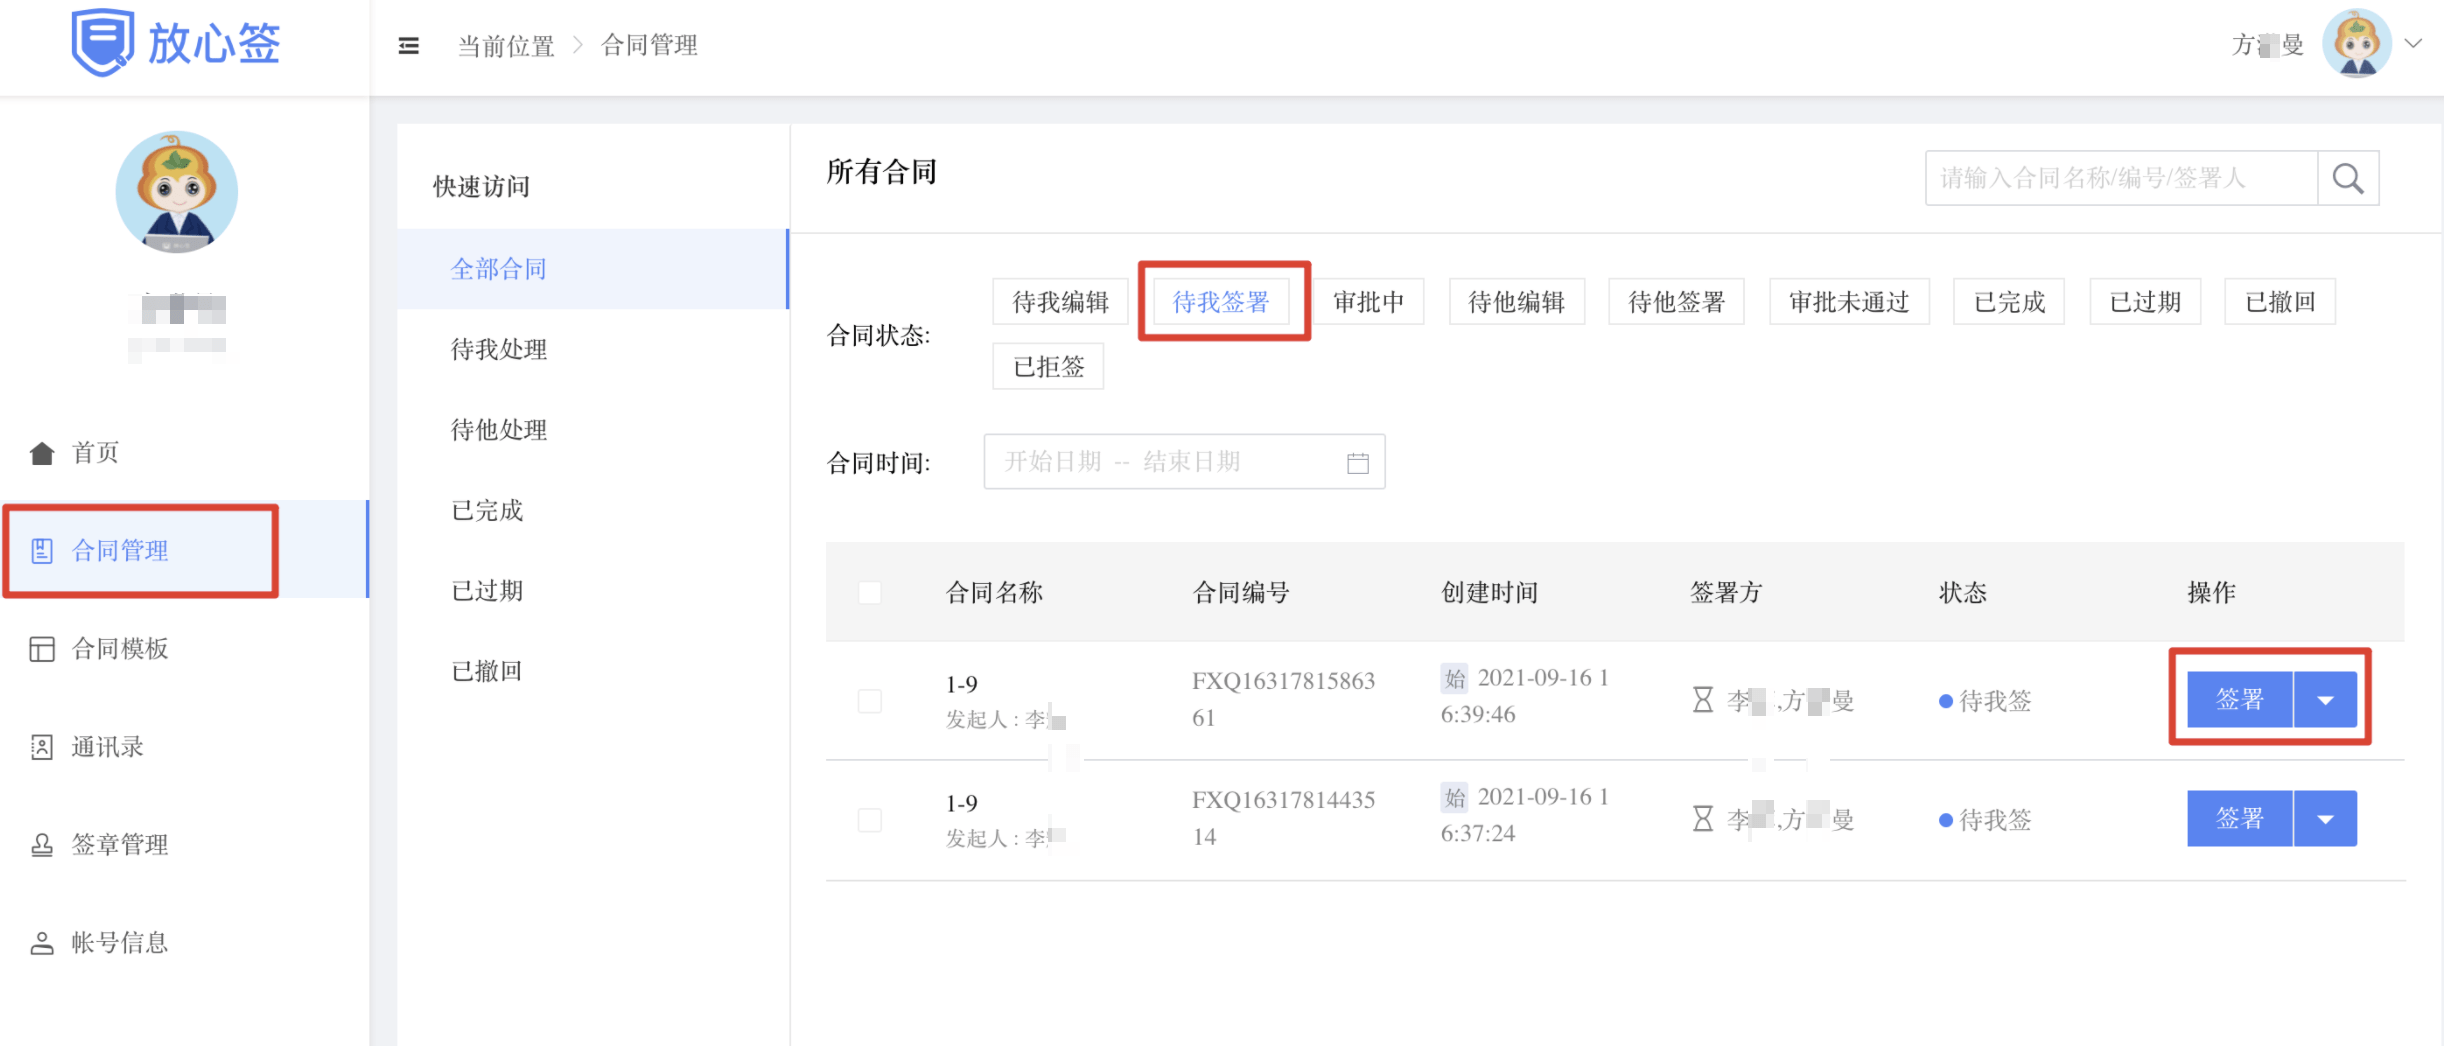
Task: Open 已撤回 in quick access list
Action: pos(592,670)
